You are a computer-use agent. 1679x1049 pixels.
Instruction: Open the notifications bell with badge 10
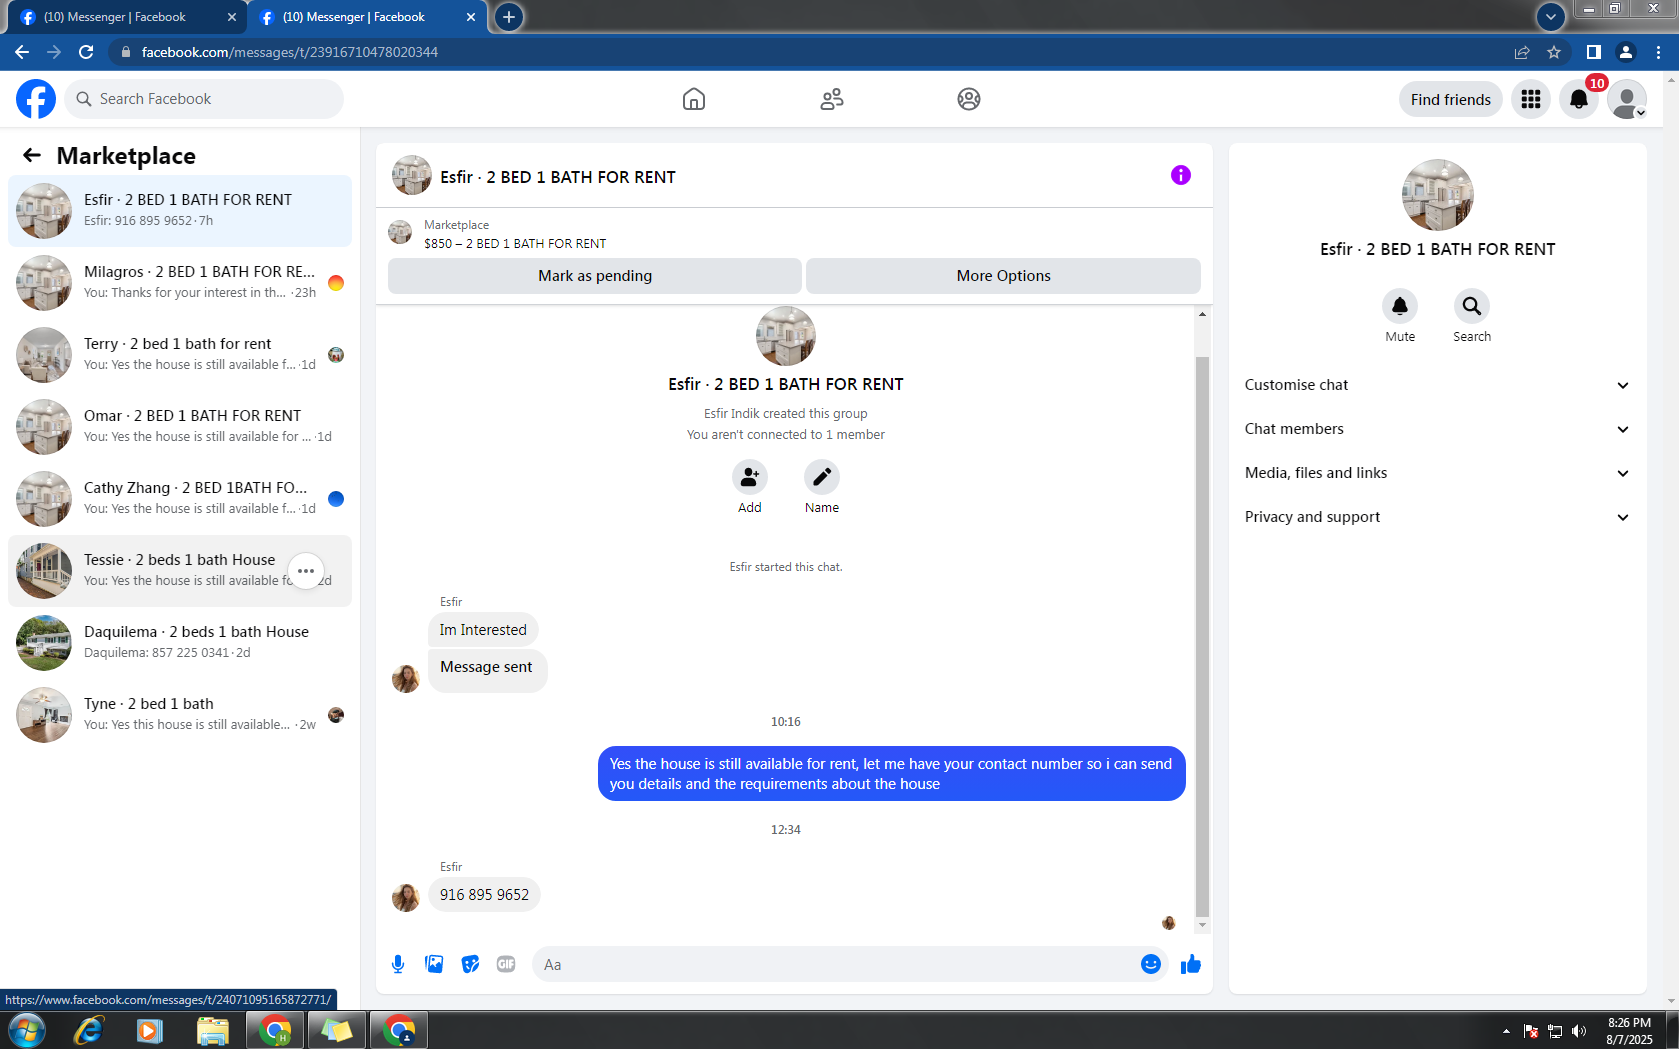pyautogui.click(x=1579, y=99)
